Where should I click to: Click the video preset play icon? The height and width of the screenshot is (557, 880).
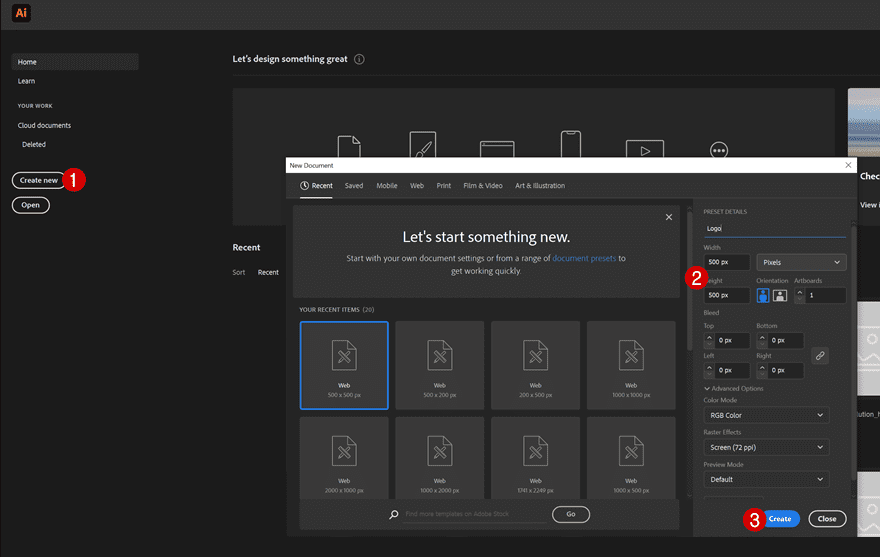(644, 150)
